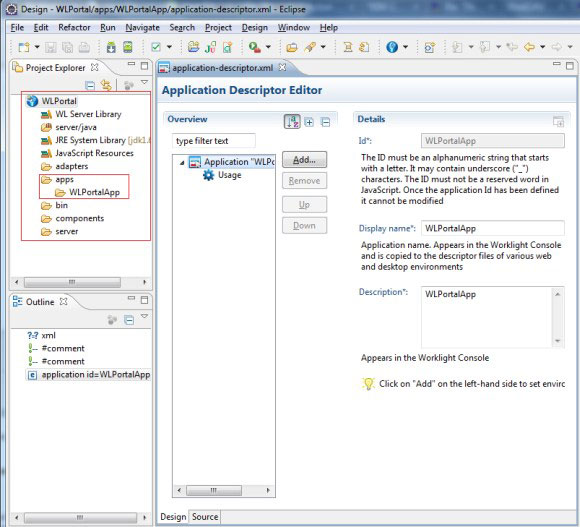Select the Usage node in Overview tree
Image resolution: width=580 pixels, height=527 pixels.
tap(222, 175)
